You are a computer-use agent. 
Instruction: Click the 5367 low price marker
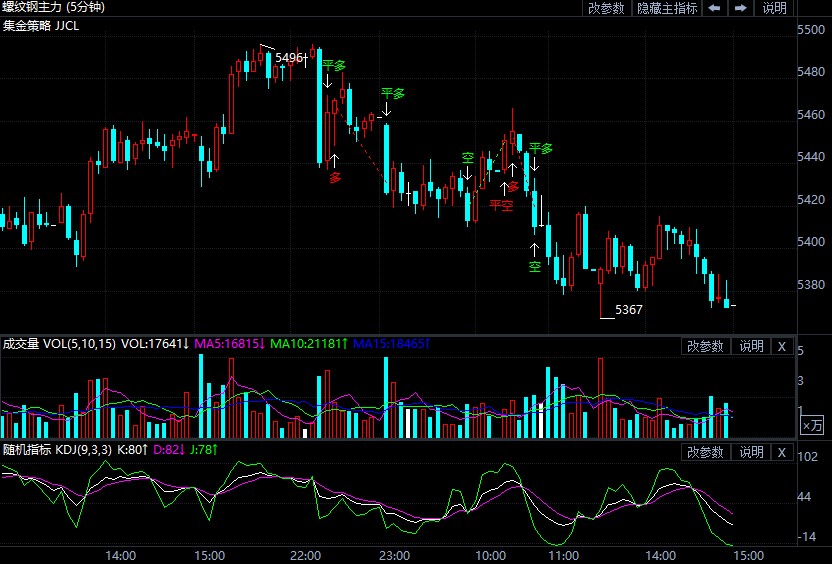point(628,310)
